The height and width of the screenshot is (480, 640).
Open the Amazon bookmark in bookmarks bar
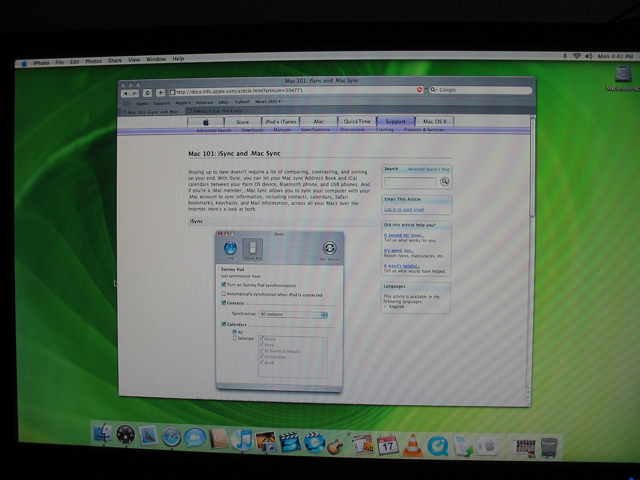tap(204, 102)
